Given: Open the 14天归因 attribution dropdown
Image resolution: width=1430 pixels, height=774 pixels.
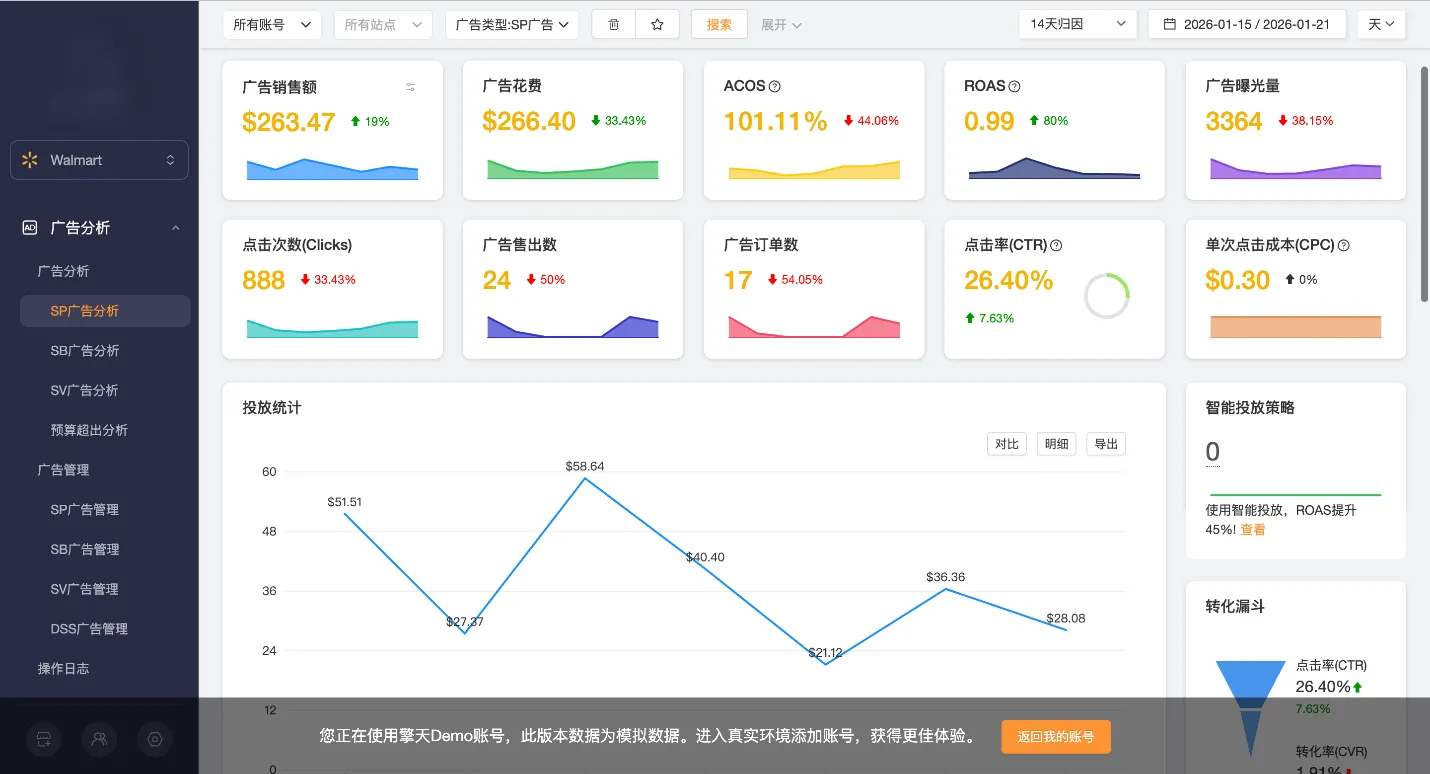Looking at the screenshot, I should pyautogui.click(x=1077, y=23).
